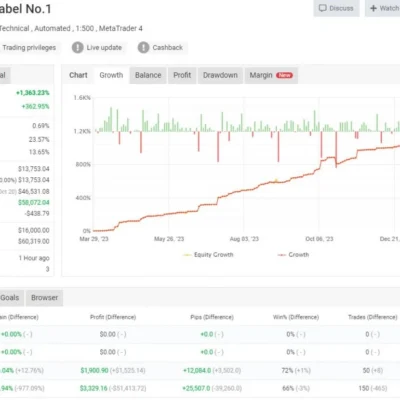Click the +362.95% value
The image size is (400, 400).
coord(35,107)
